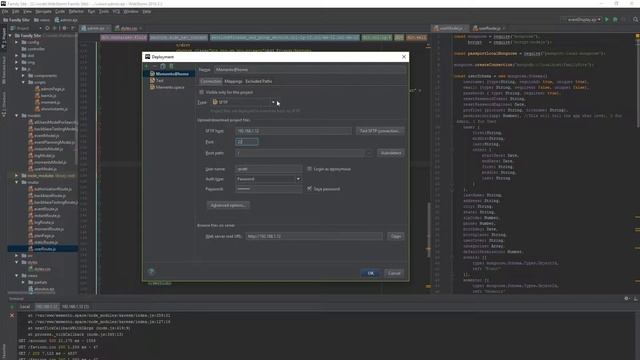Viewport: 640px width, 360px height.
Task: Expand the config folder in Project tree
Action: 17,42
